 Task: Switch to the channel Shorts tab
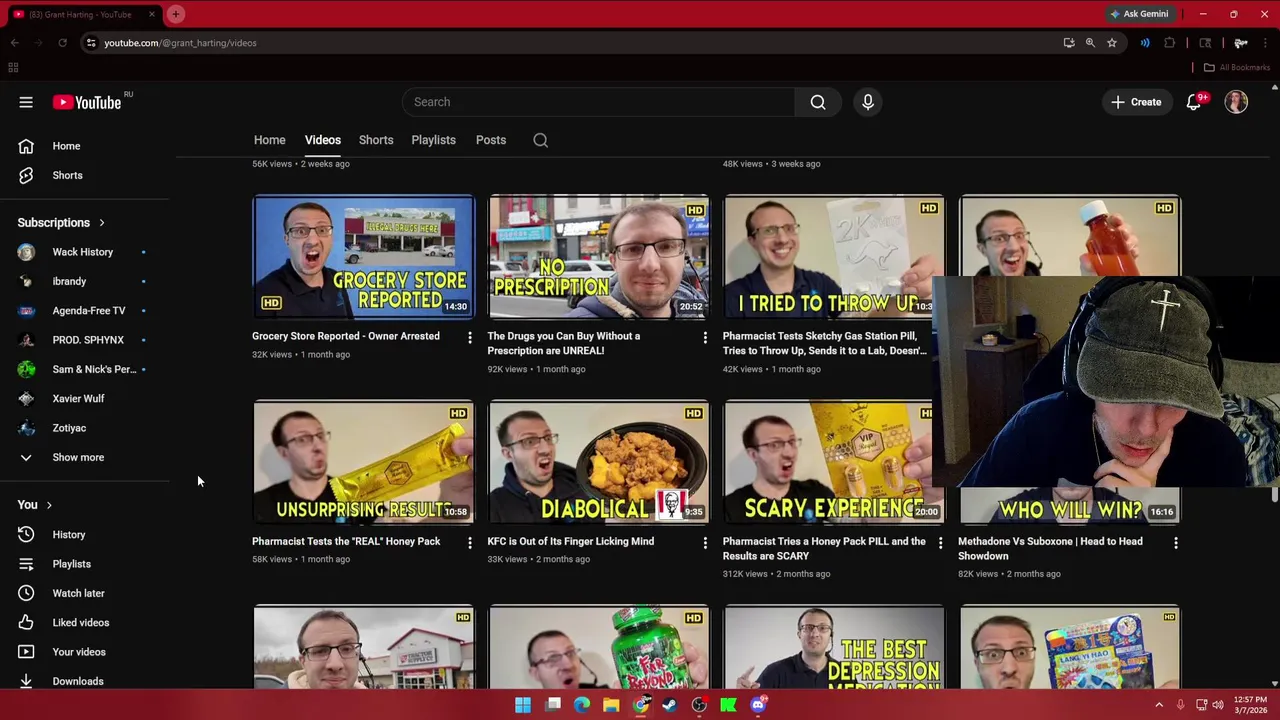pyautogui.click(x=376, y=140)
